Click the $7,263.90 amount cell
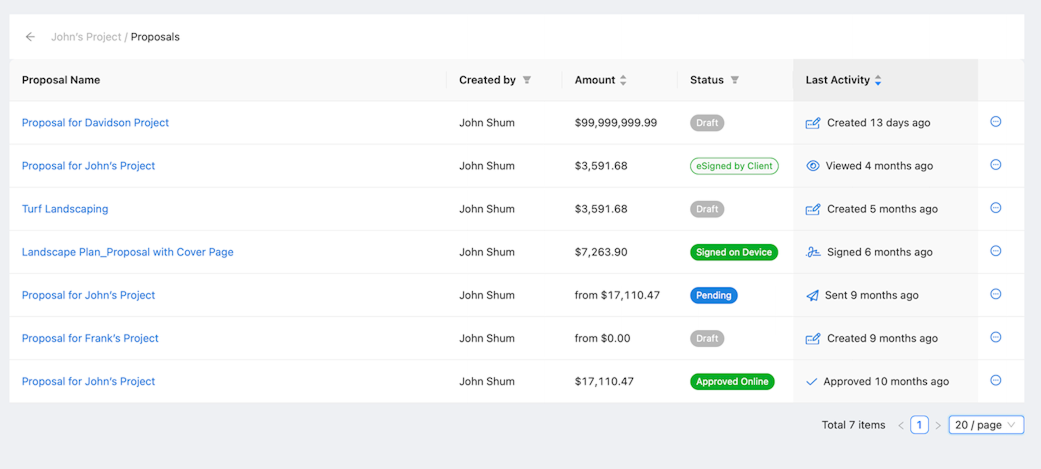 [601, 252]
